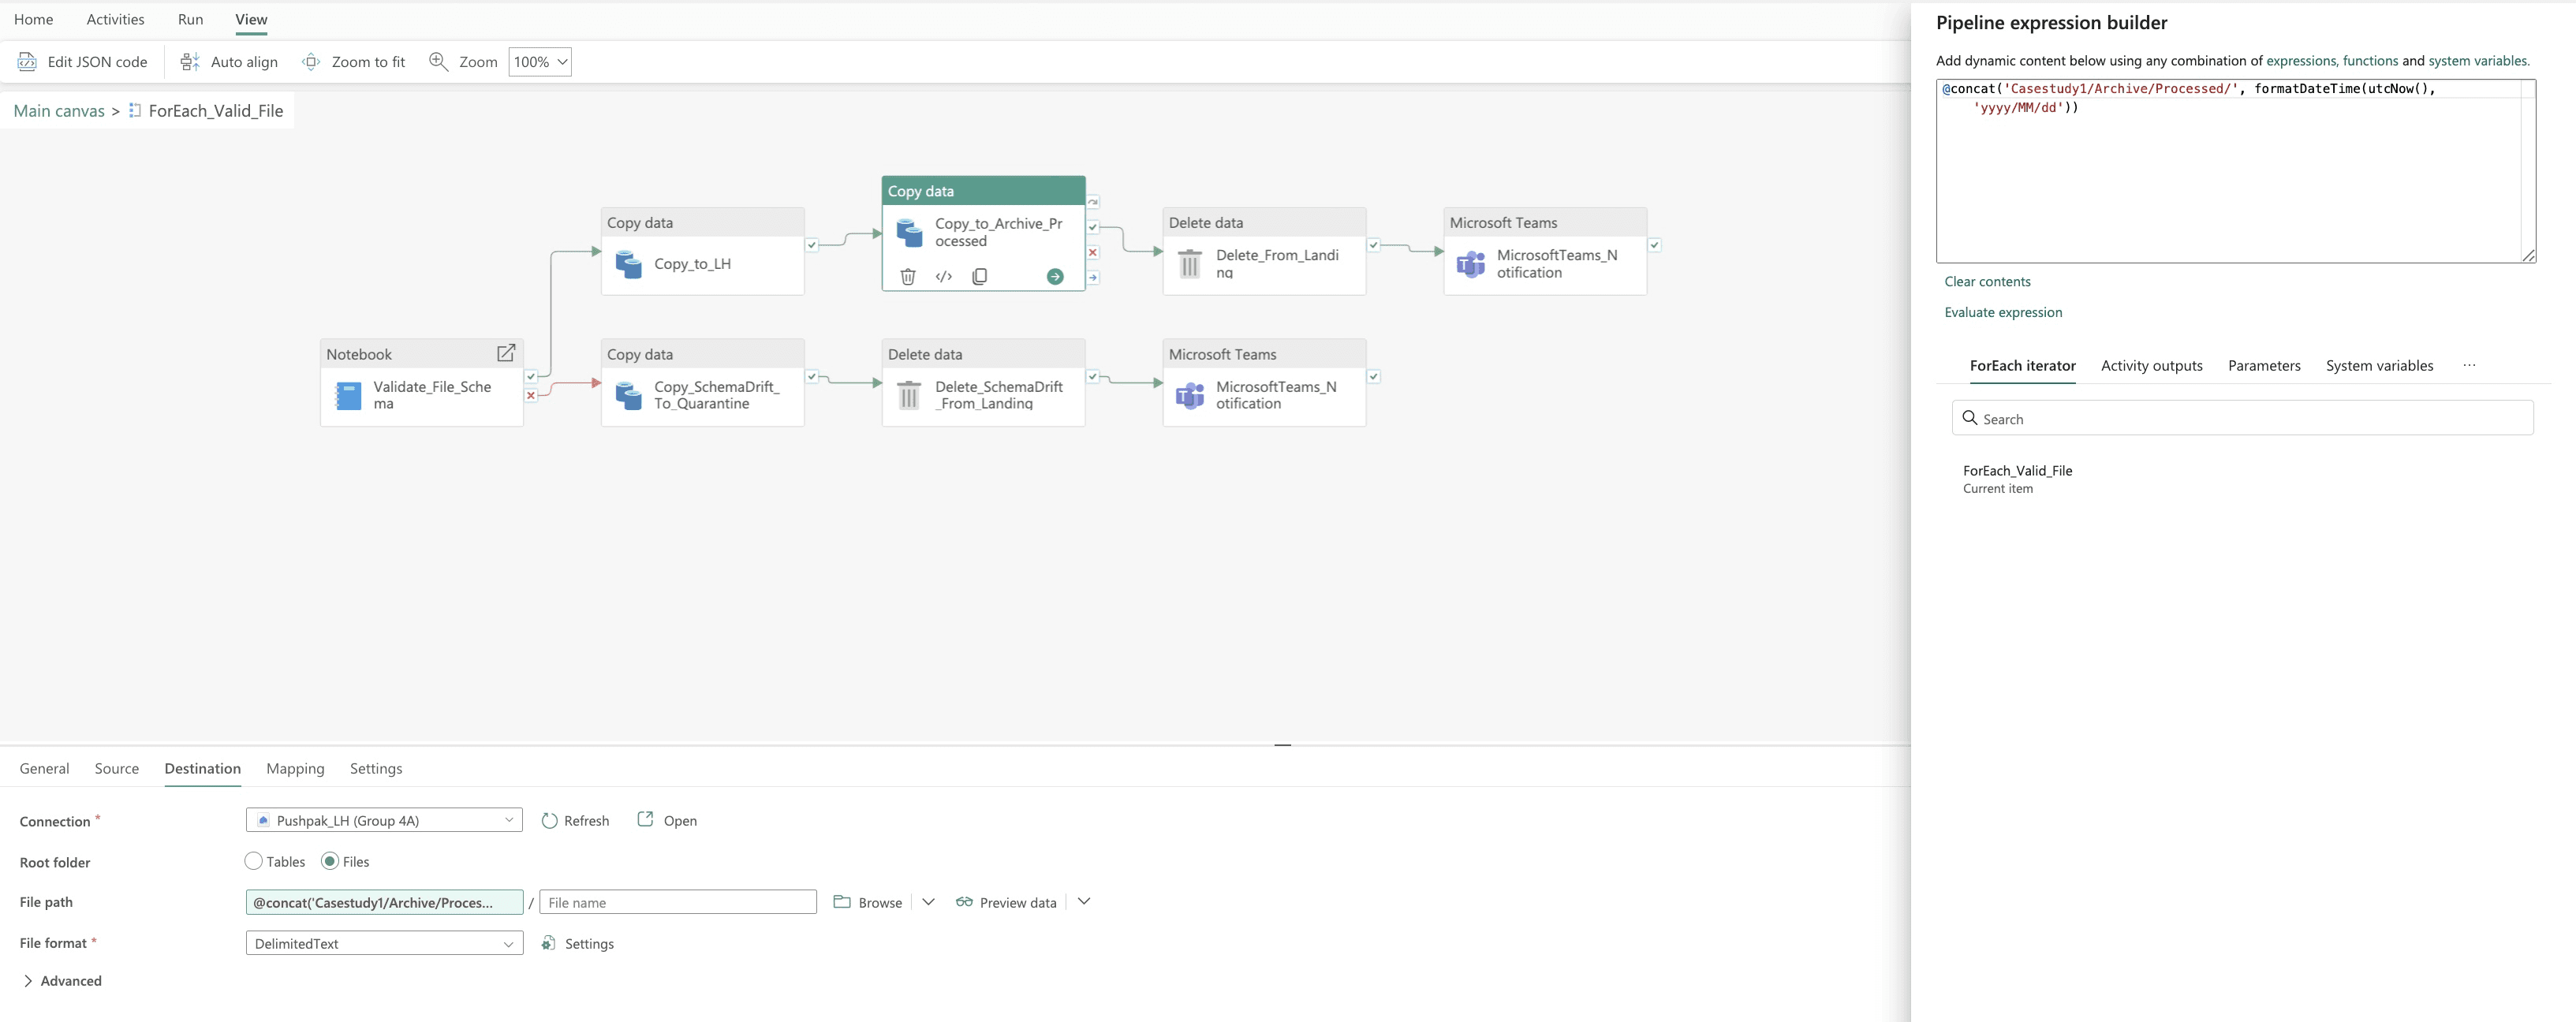The width and height of the screenshot is (2576, 1022).
Task: Click the Evaluate expression link
Action: [x=2003, y=312]
